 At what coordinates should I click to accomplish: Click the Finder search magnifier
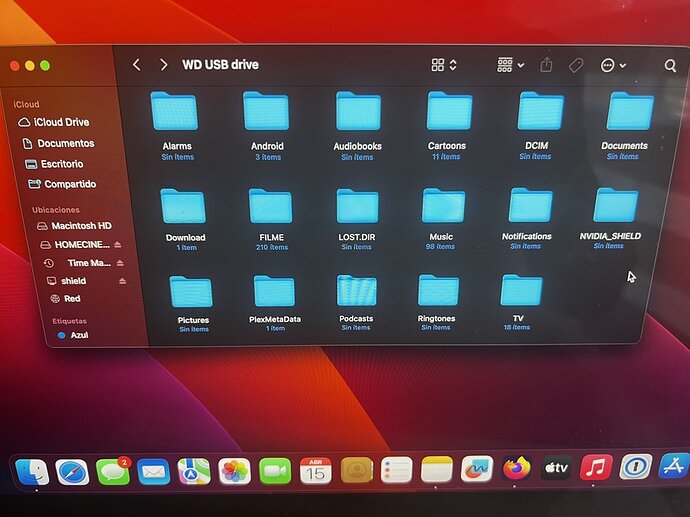coord(670,66)
